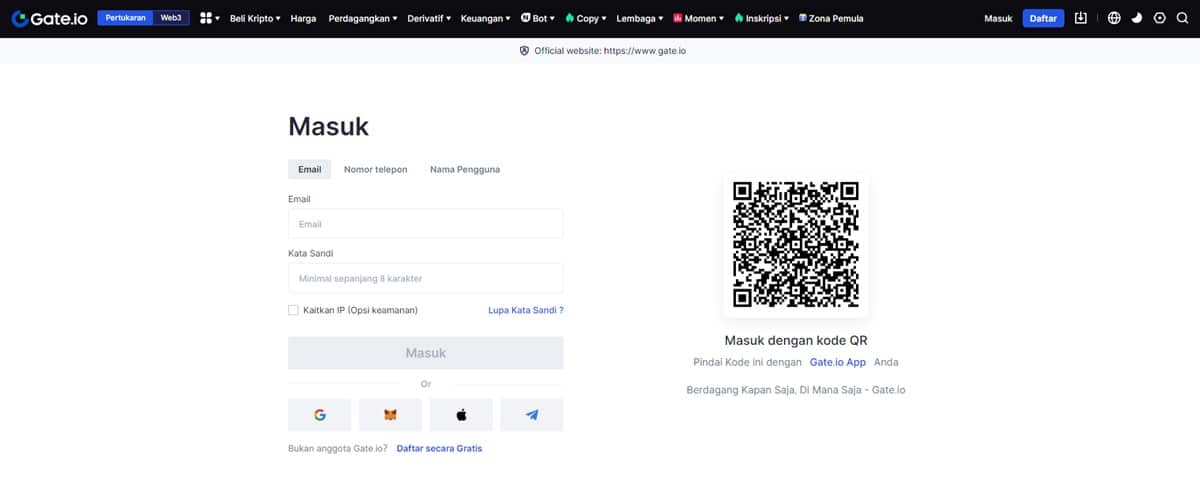Viewport: 1200px width, 481px height.
Task: Open the settings circle icon in header
Action: [x=1159, y=18]
